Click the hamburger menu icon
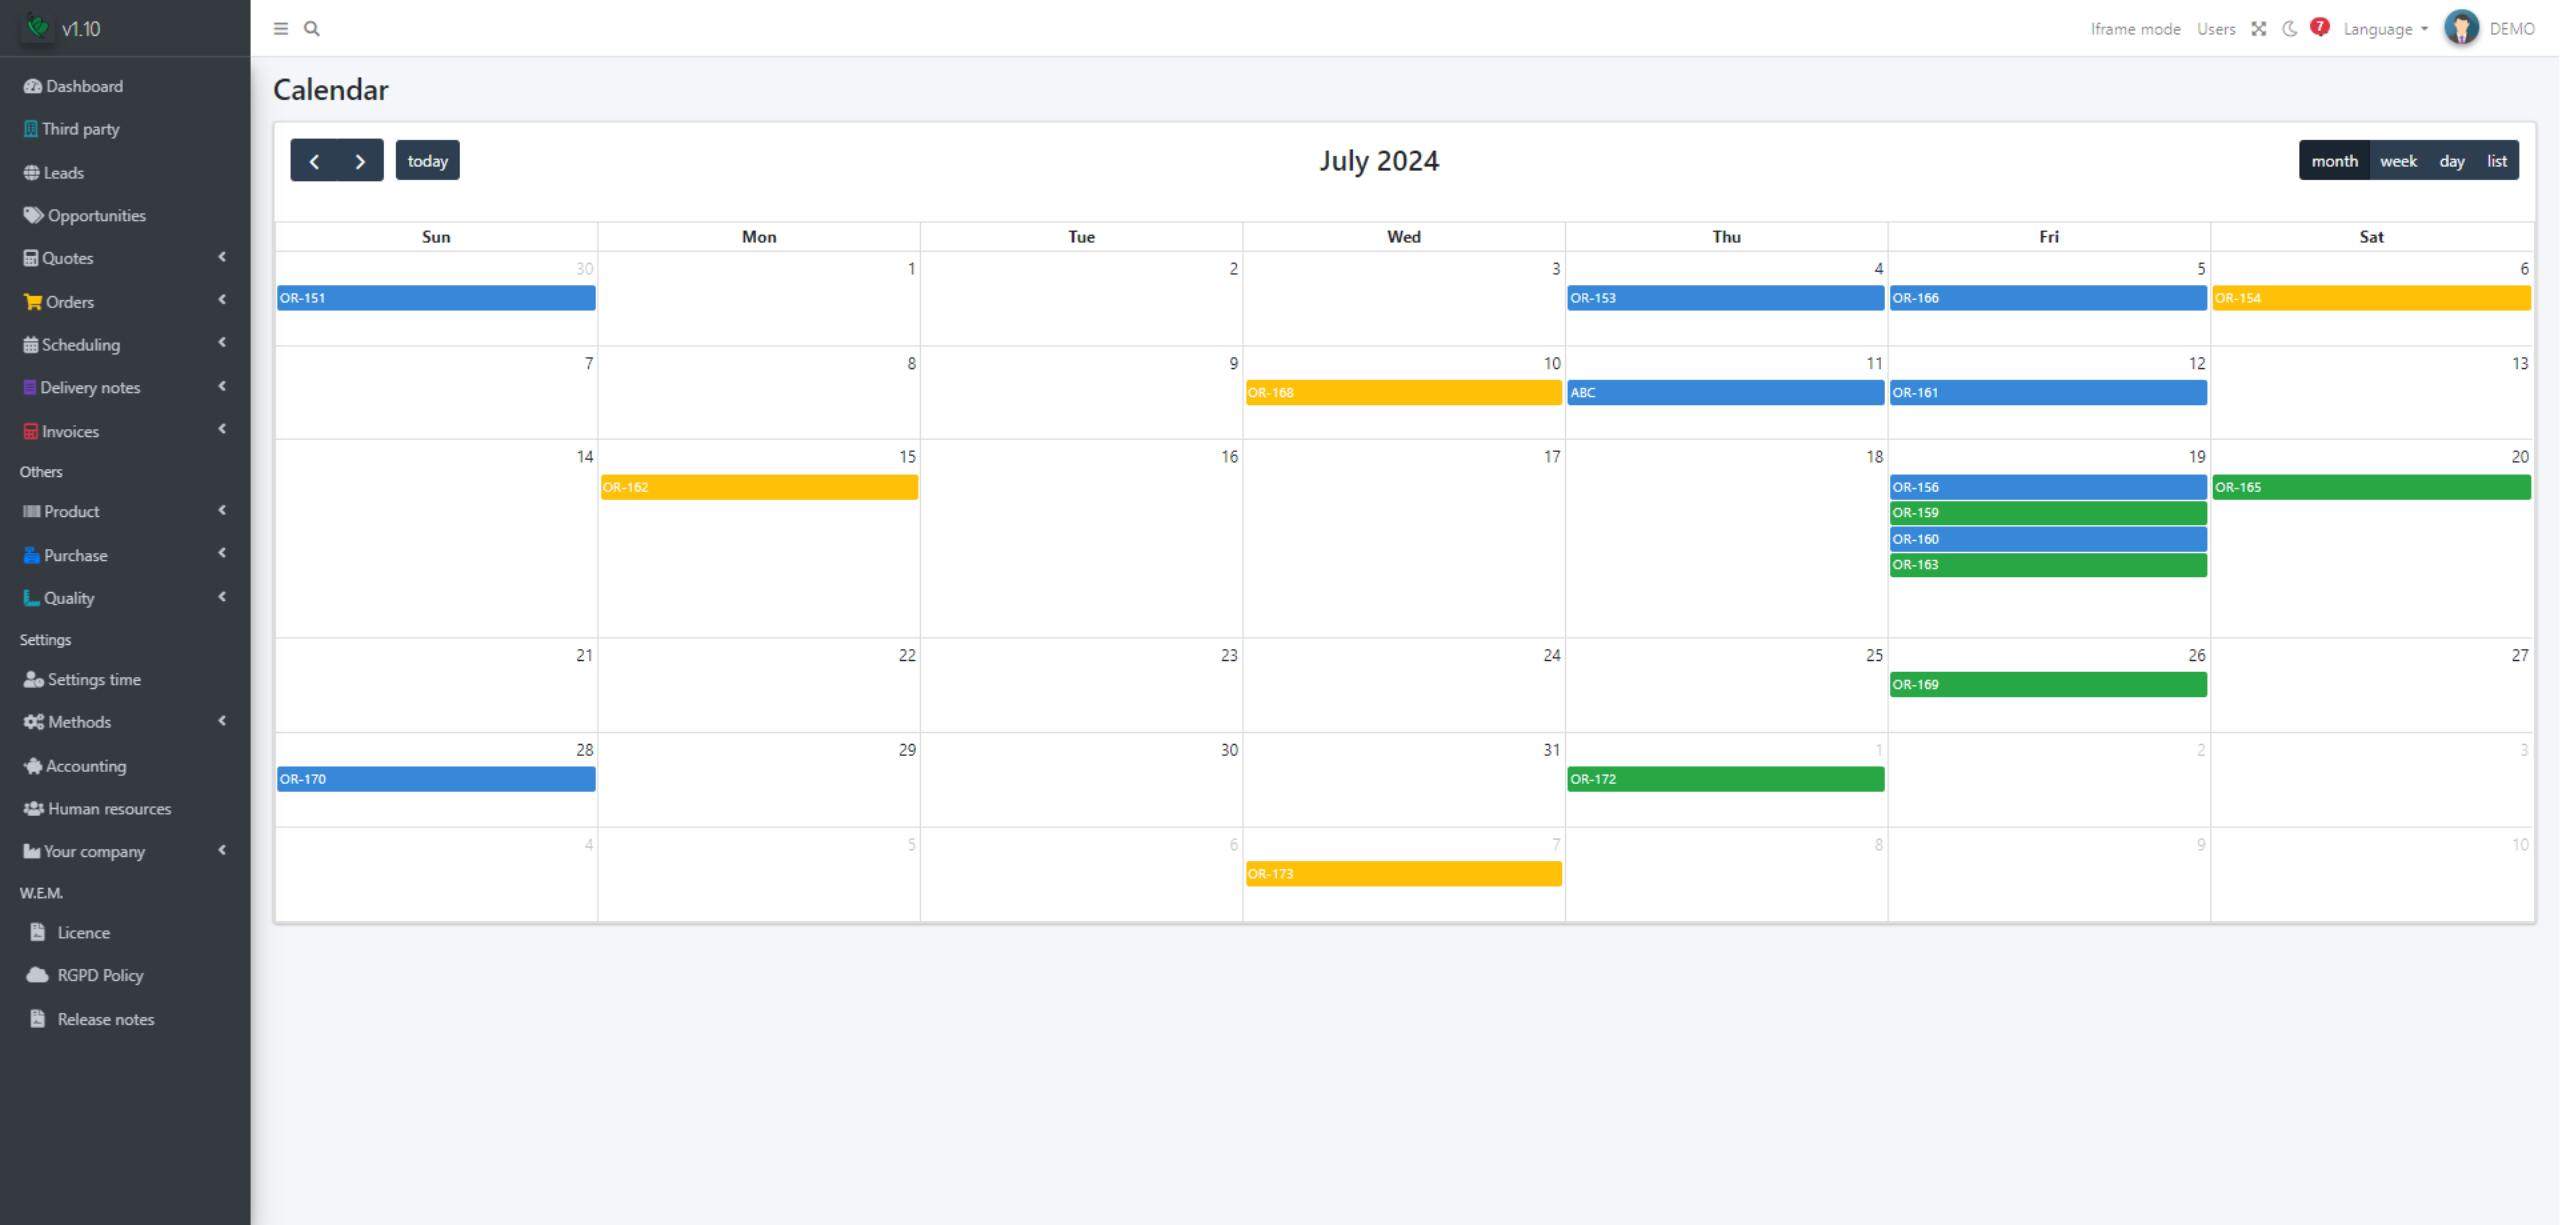The height and width of the screenshot is (1225, 2560). (281, 28)
